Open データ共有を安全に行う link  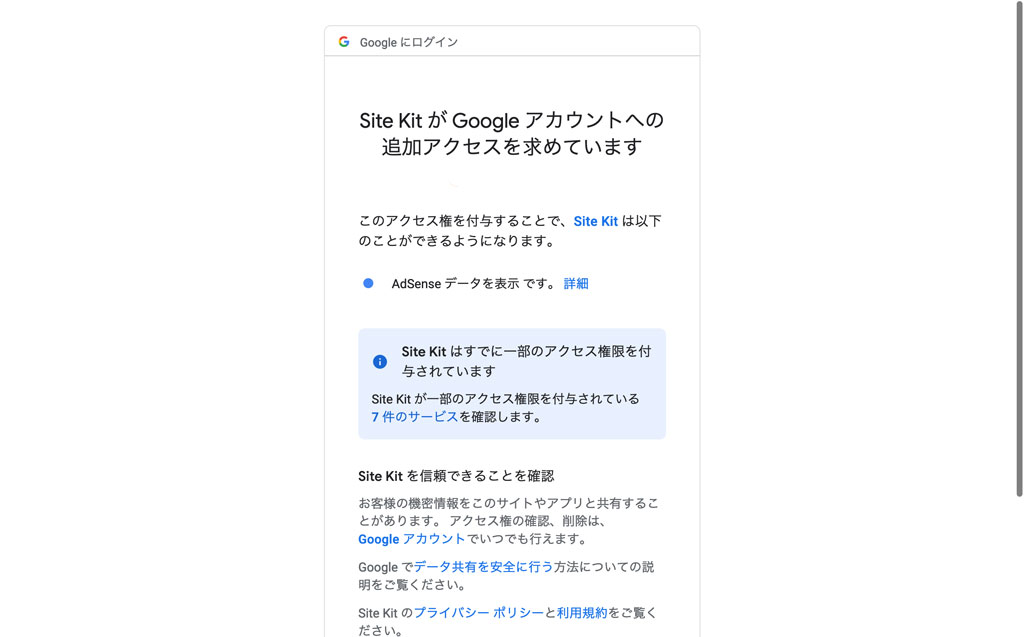click(483, 566)
